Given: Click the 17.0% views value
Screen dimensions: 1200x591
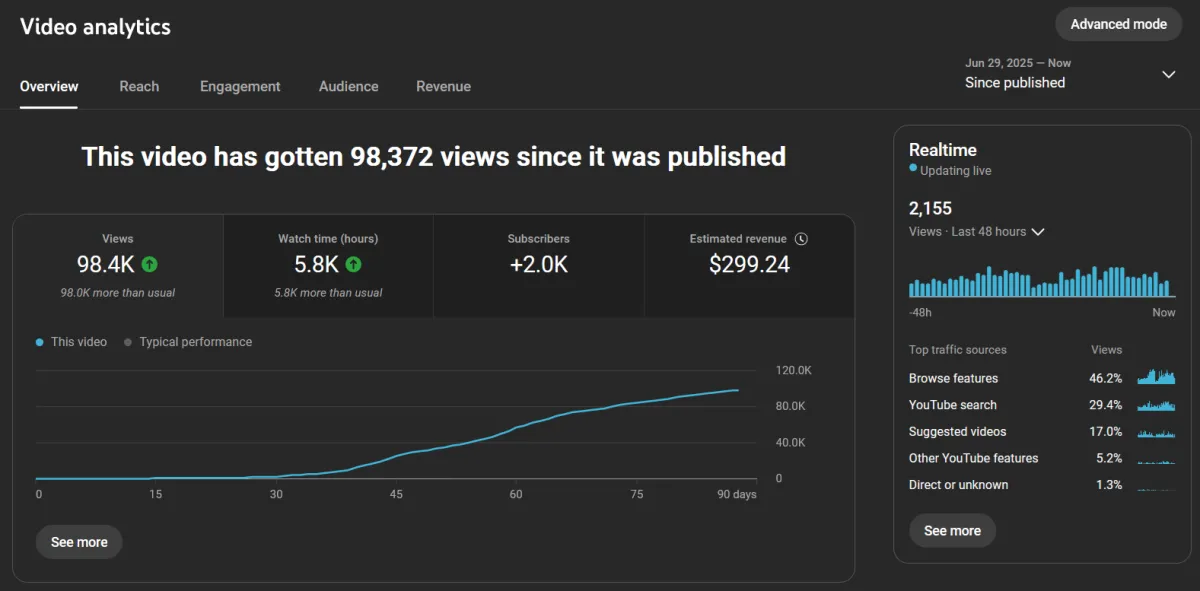Looking at the screenshot, I should [1106, 432].
